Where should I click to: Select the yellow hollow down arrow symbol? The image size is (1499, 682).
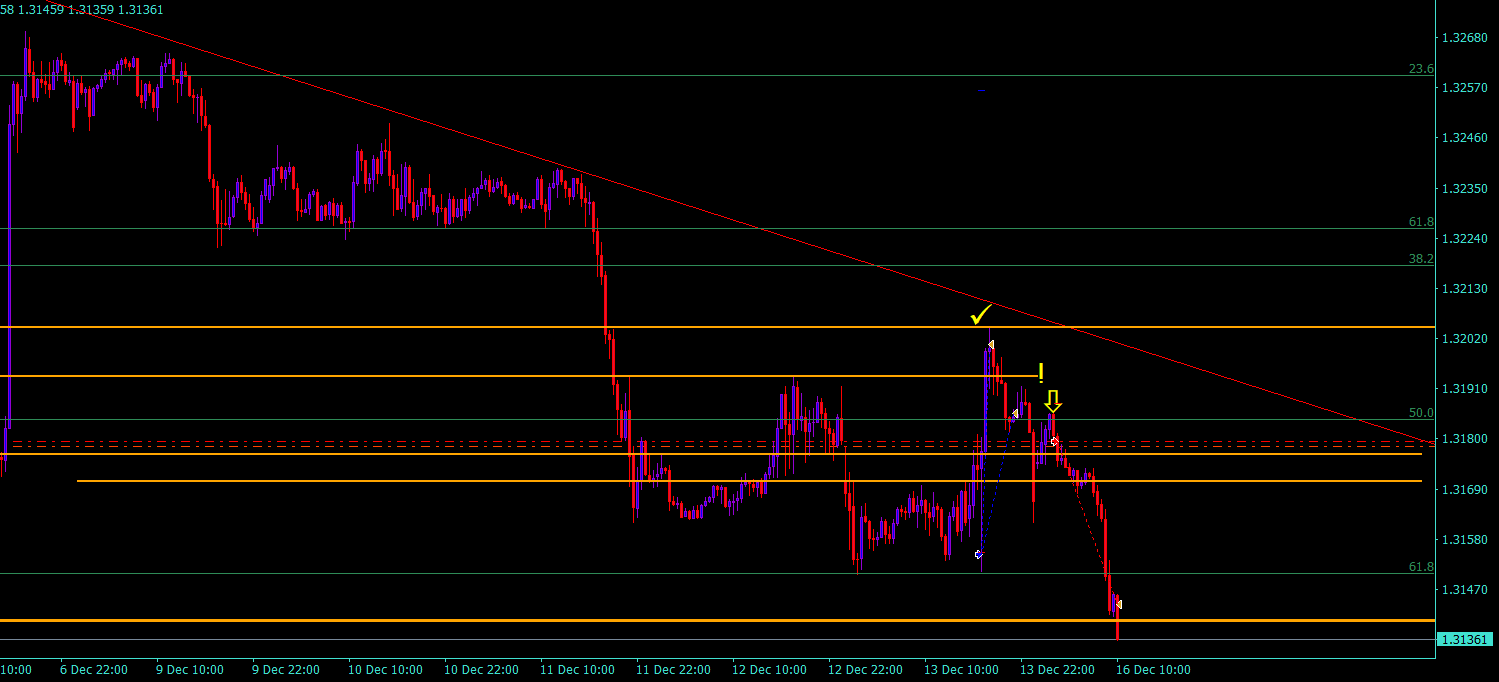coord(1052,402)
